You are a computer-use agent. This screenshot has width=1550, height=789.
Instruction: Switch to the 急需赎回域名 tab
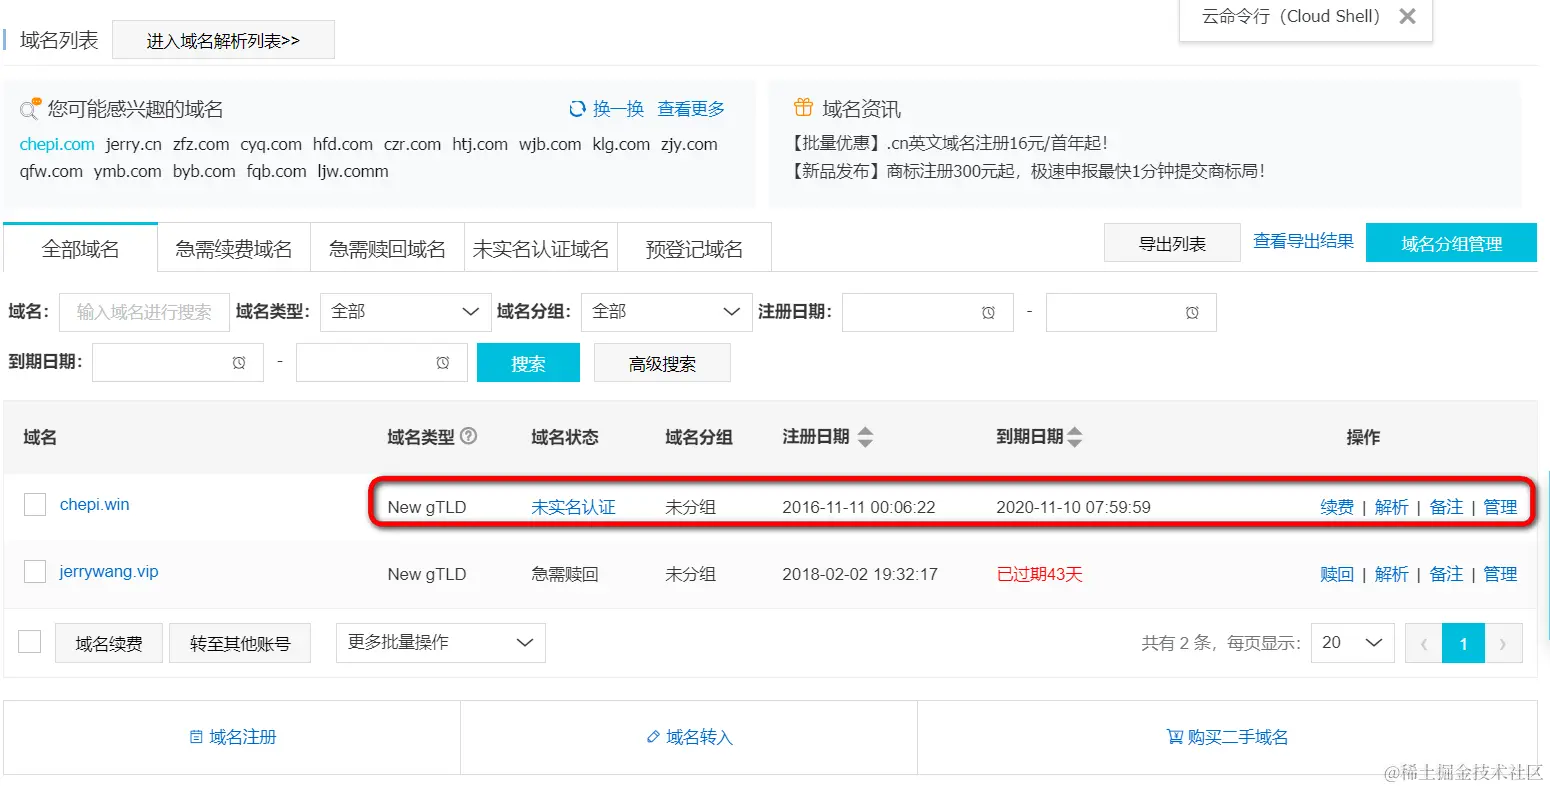(x=388, y=248)
